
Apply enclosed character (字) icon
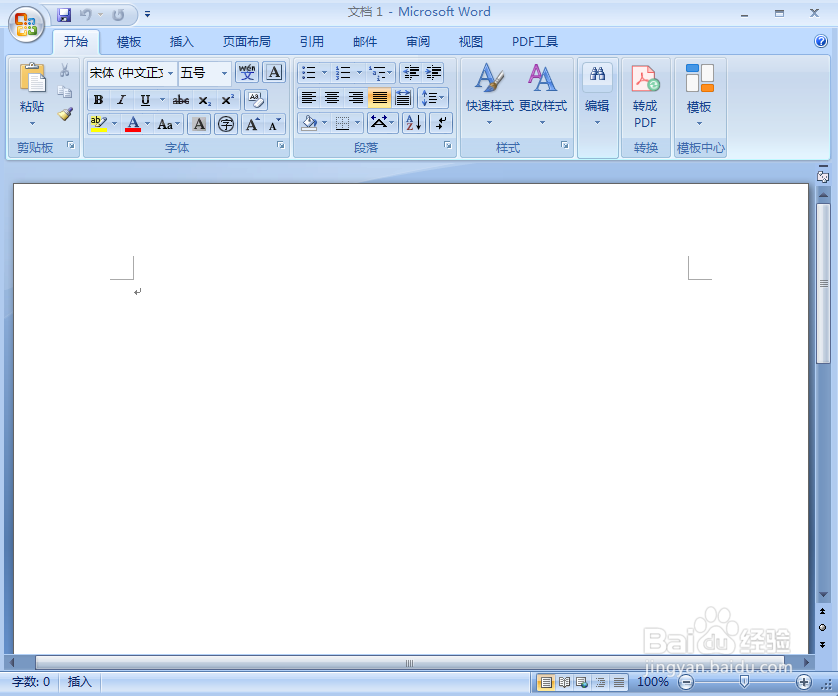[x=226, y=125]
